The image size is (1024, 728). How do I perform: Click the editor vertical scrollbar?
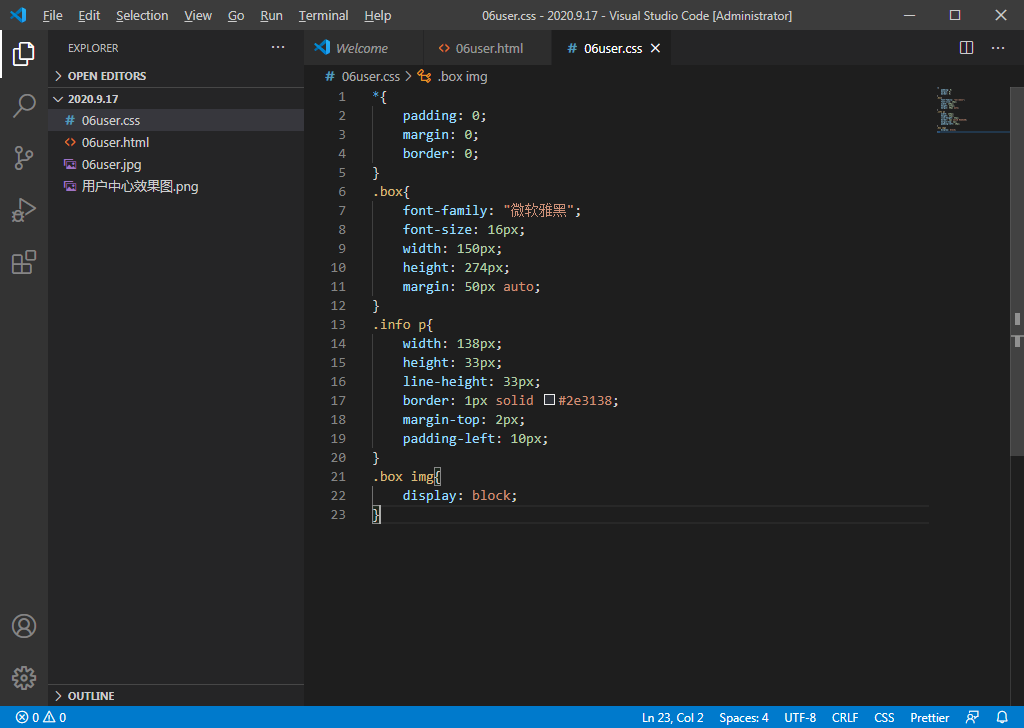tap(1017, 272)
